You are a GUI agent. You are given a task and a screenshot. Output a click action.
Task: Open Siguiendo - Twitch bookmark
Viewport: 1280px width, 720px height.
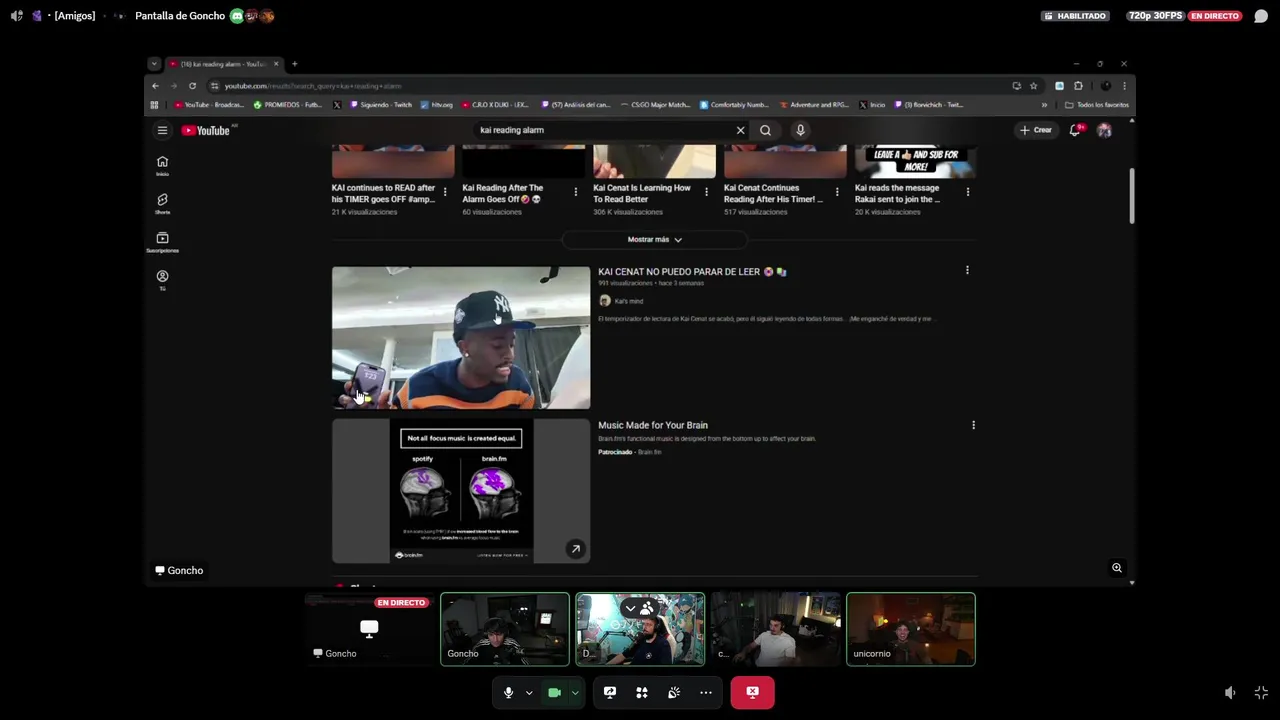[379, 105]
